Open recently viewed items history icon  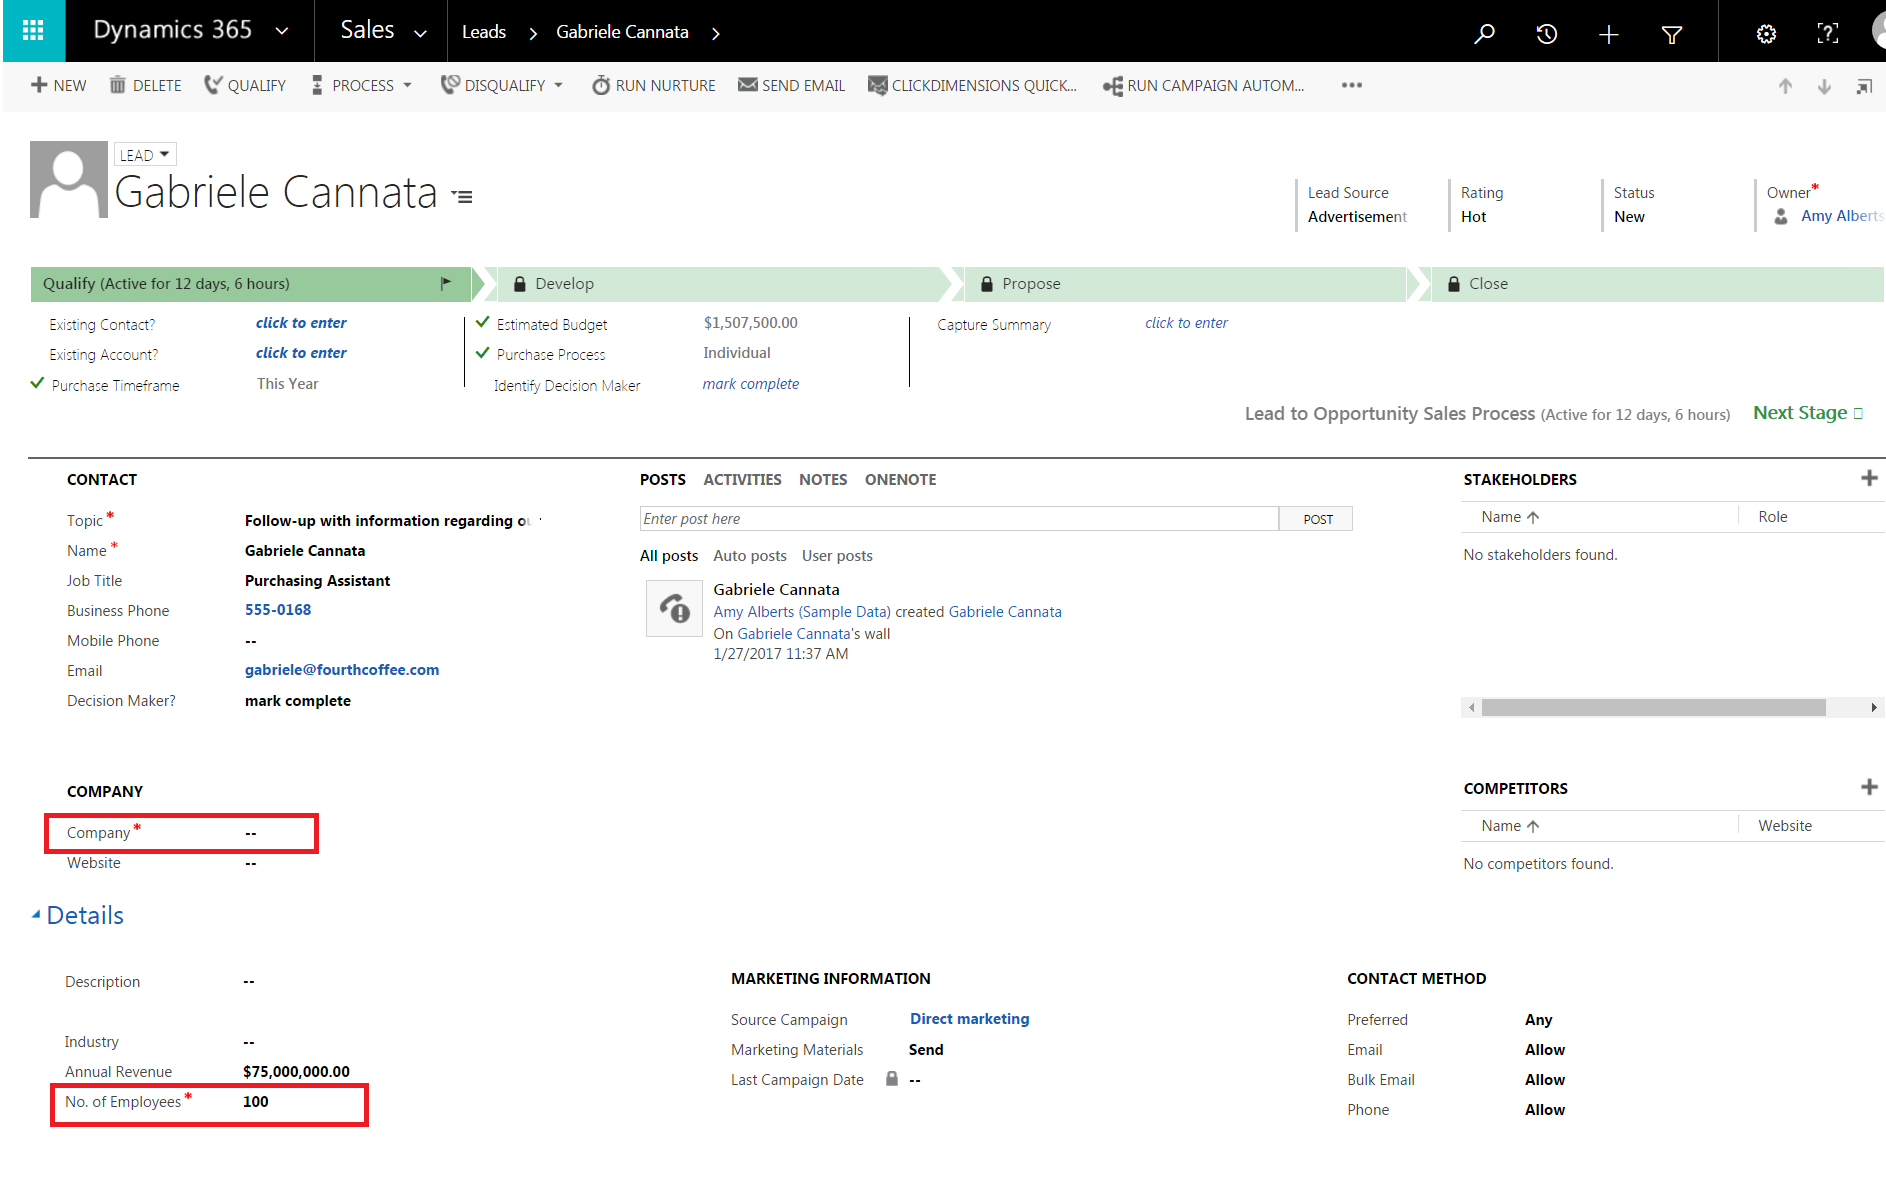[1546, 34]
